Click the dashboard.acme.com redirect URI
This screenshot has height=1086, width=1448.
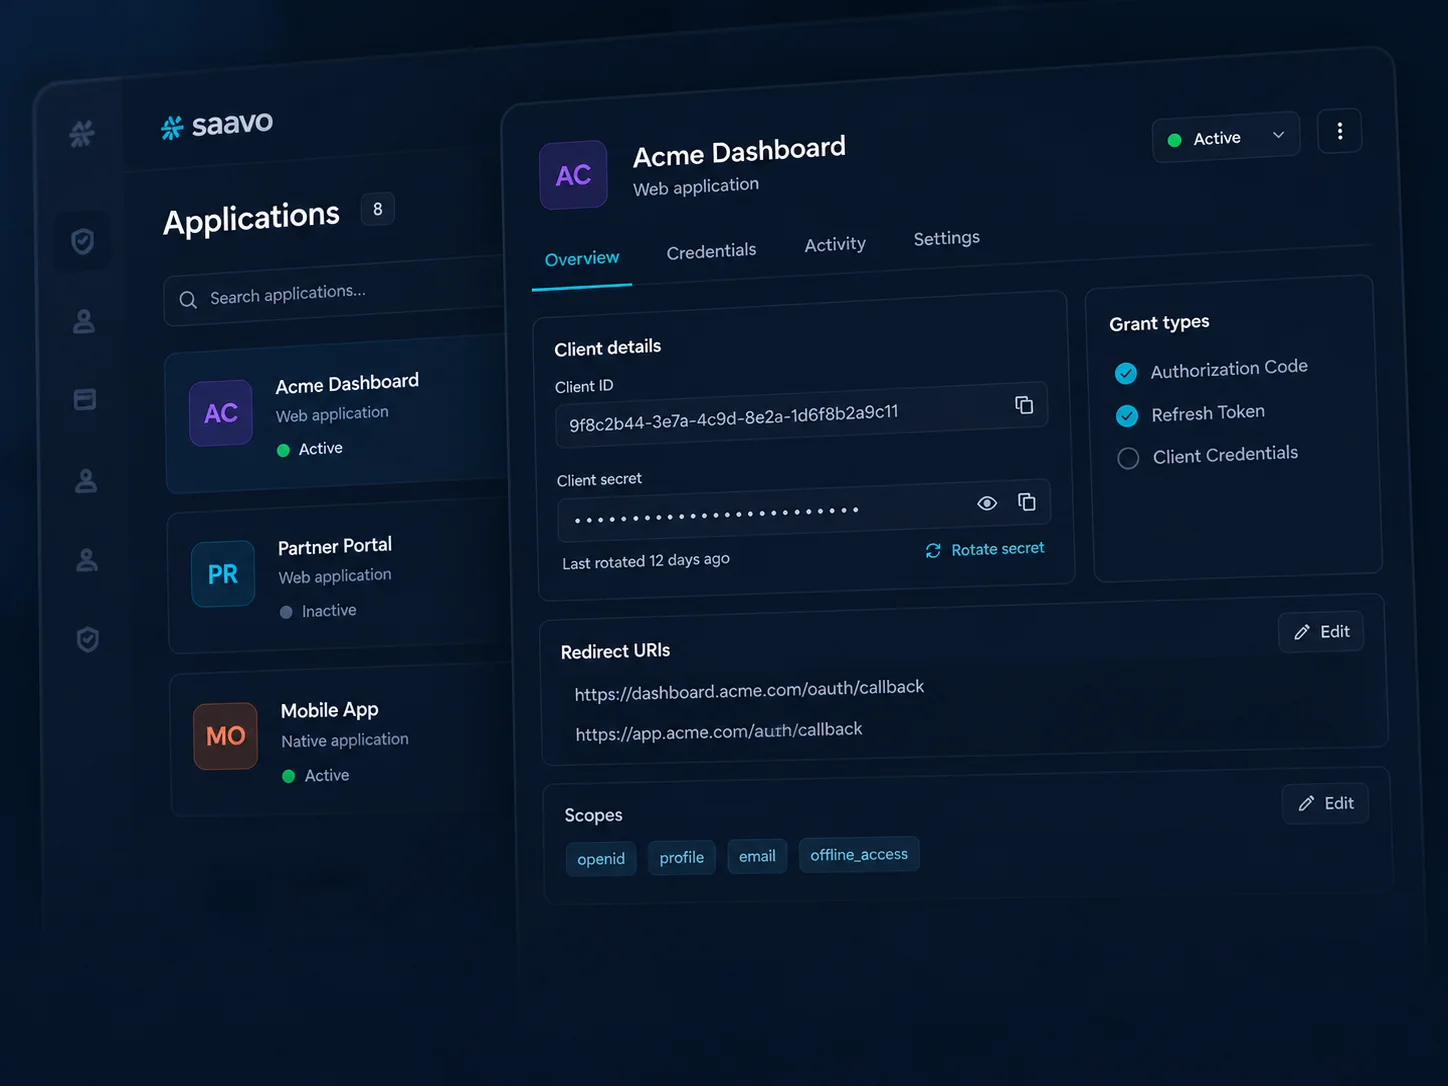[x=749, y=690]
